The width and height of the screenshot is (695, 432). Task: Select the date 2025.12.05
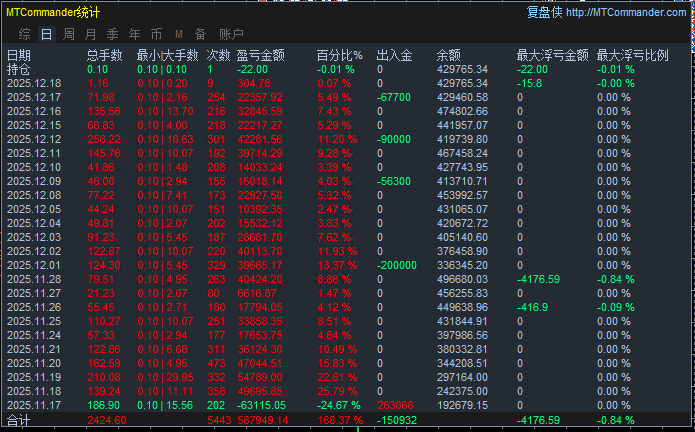coord(34,210)
